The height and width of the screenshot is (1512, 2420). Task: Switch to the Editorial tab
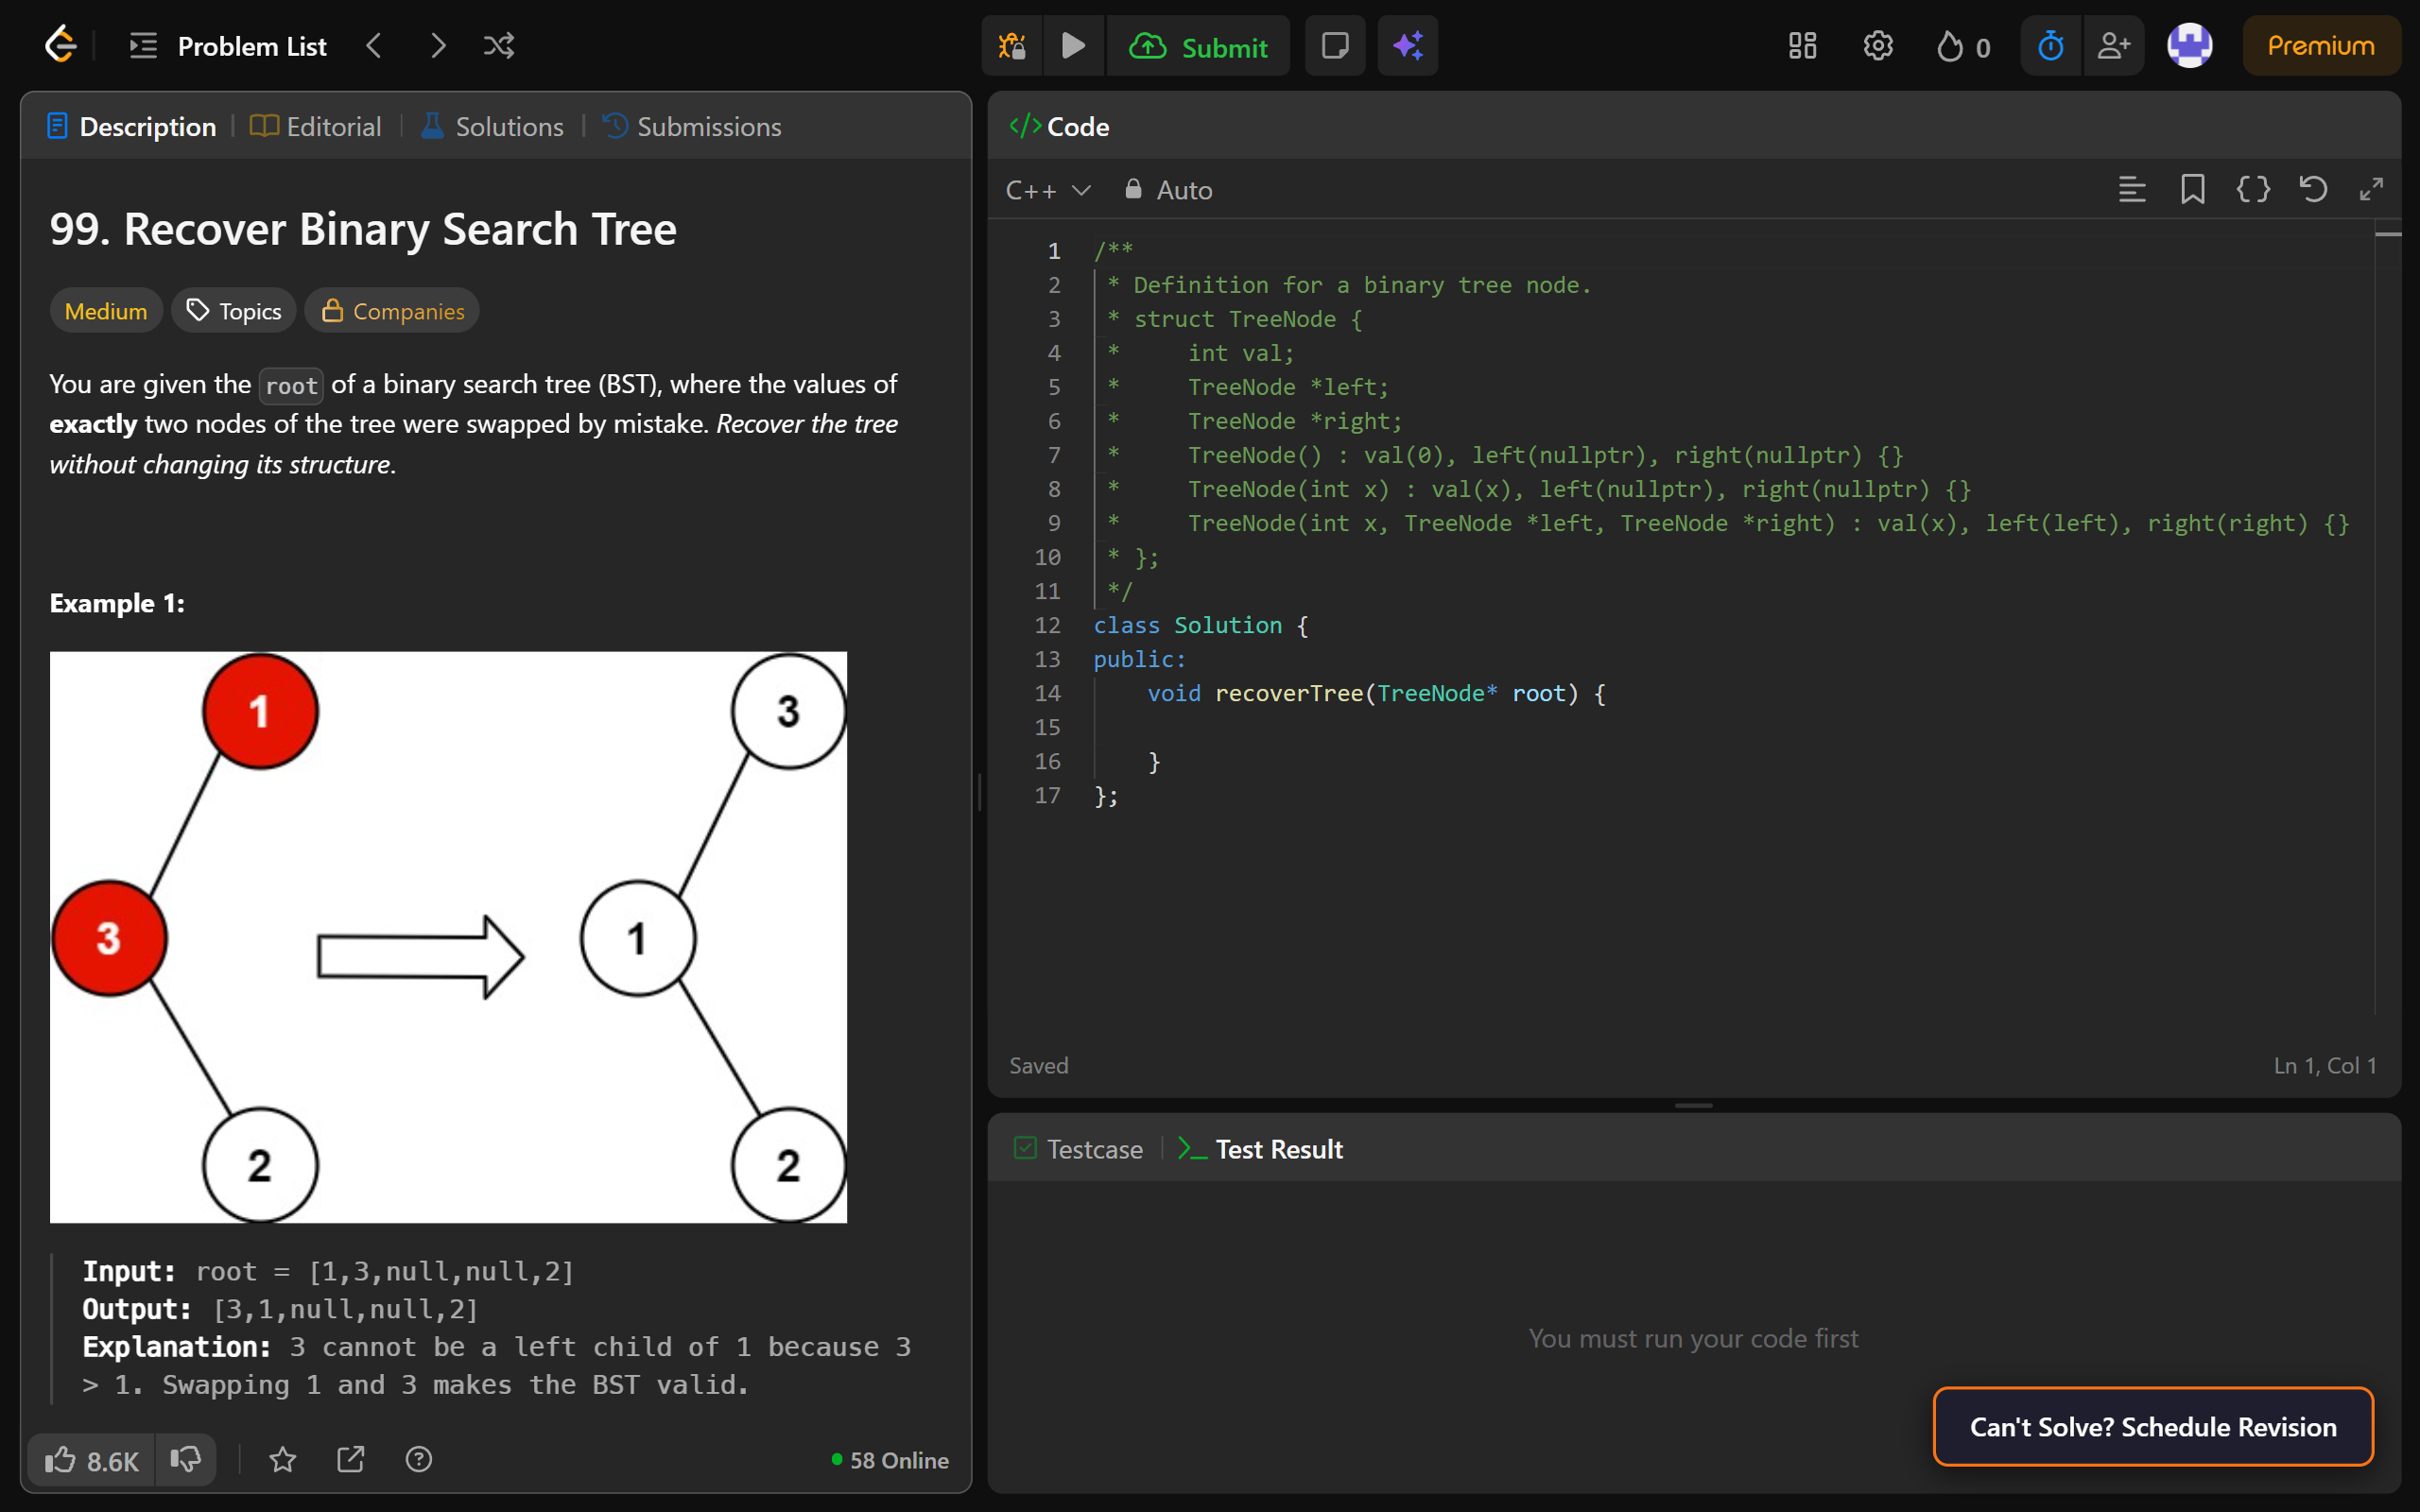pos(315,127)
